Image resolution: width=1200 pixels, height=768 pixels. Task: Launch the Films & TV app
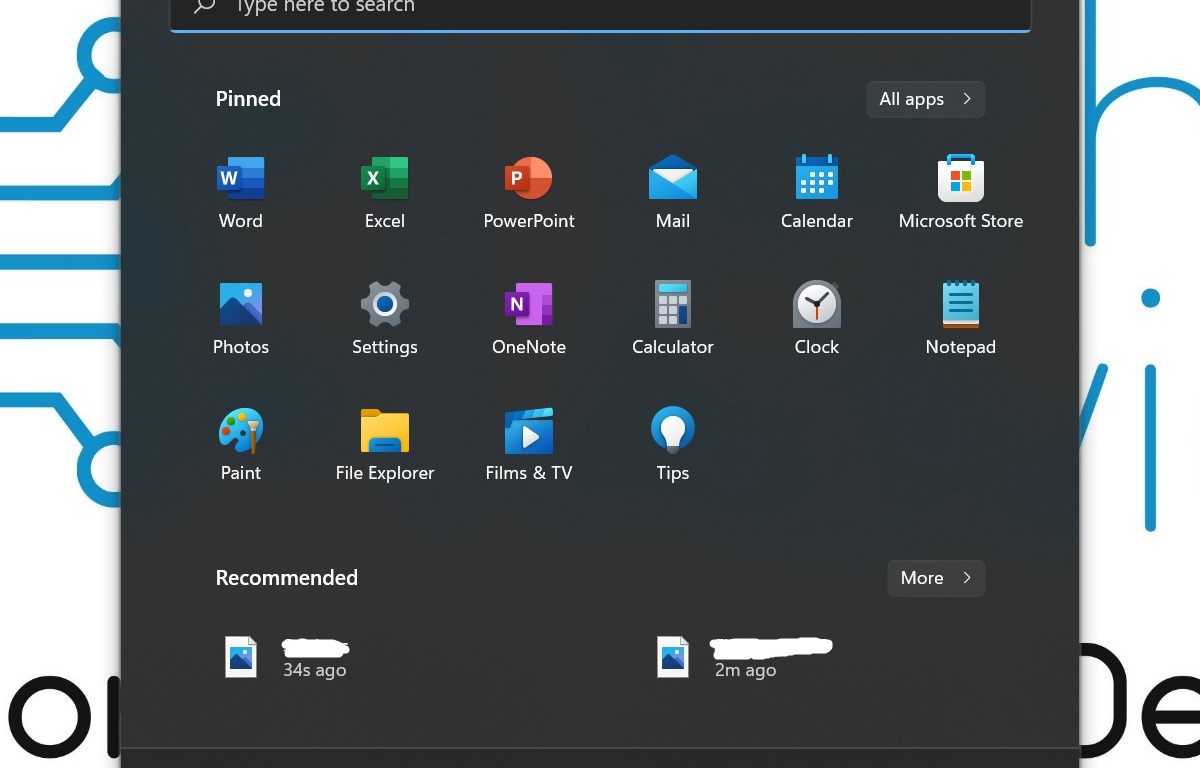(x=528, y=443)
